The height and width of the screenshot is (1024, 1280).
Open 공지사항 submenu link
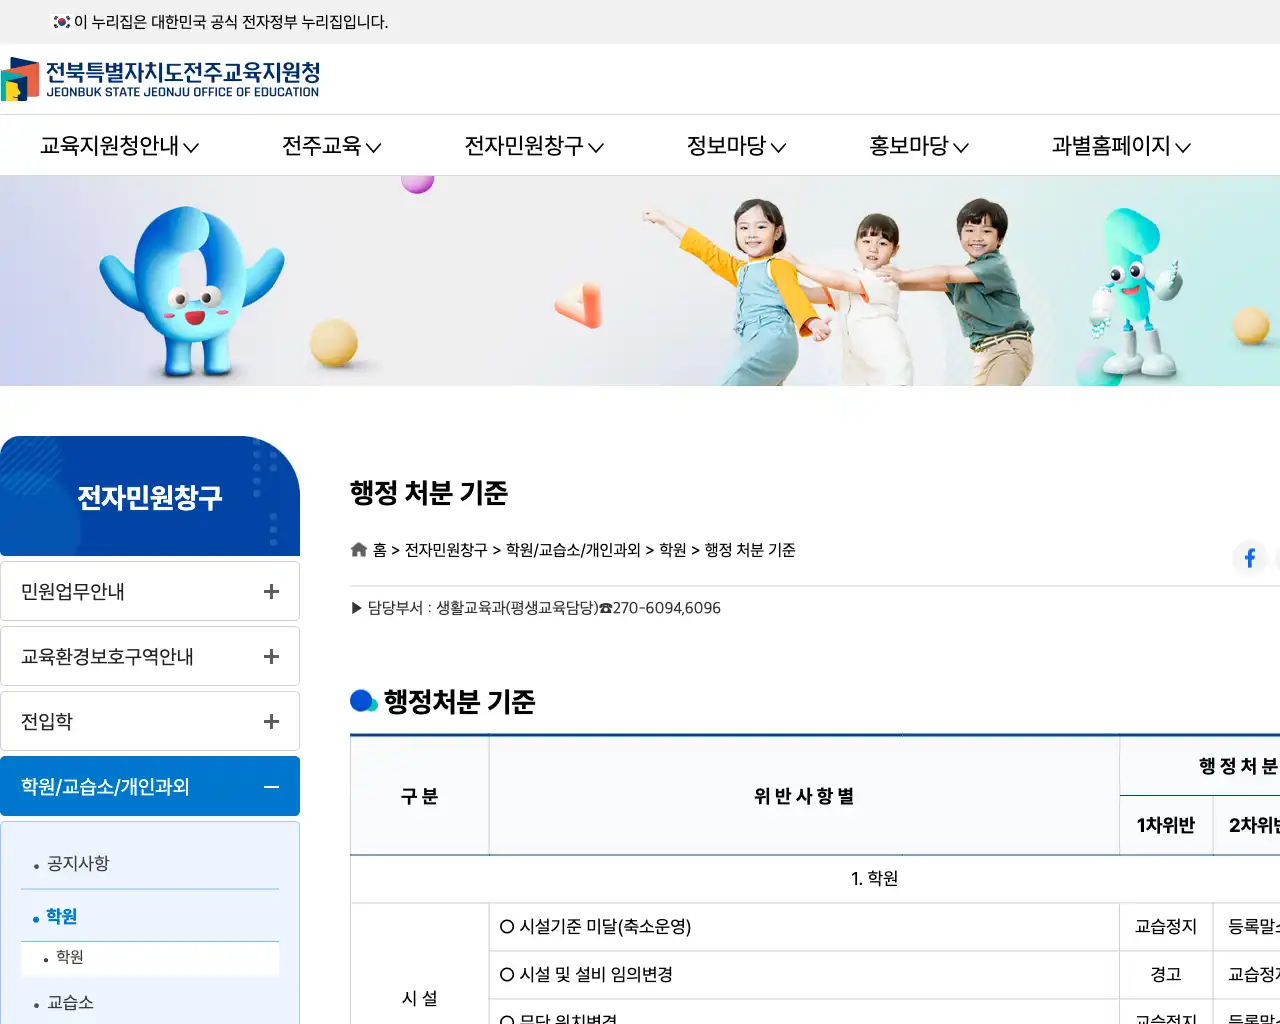coord(78,863)
